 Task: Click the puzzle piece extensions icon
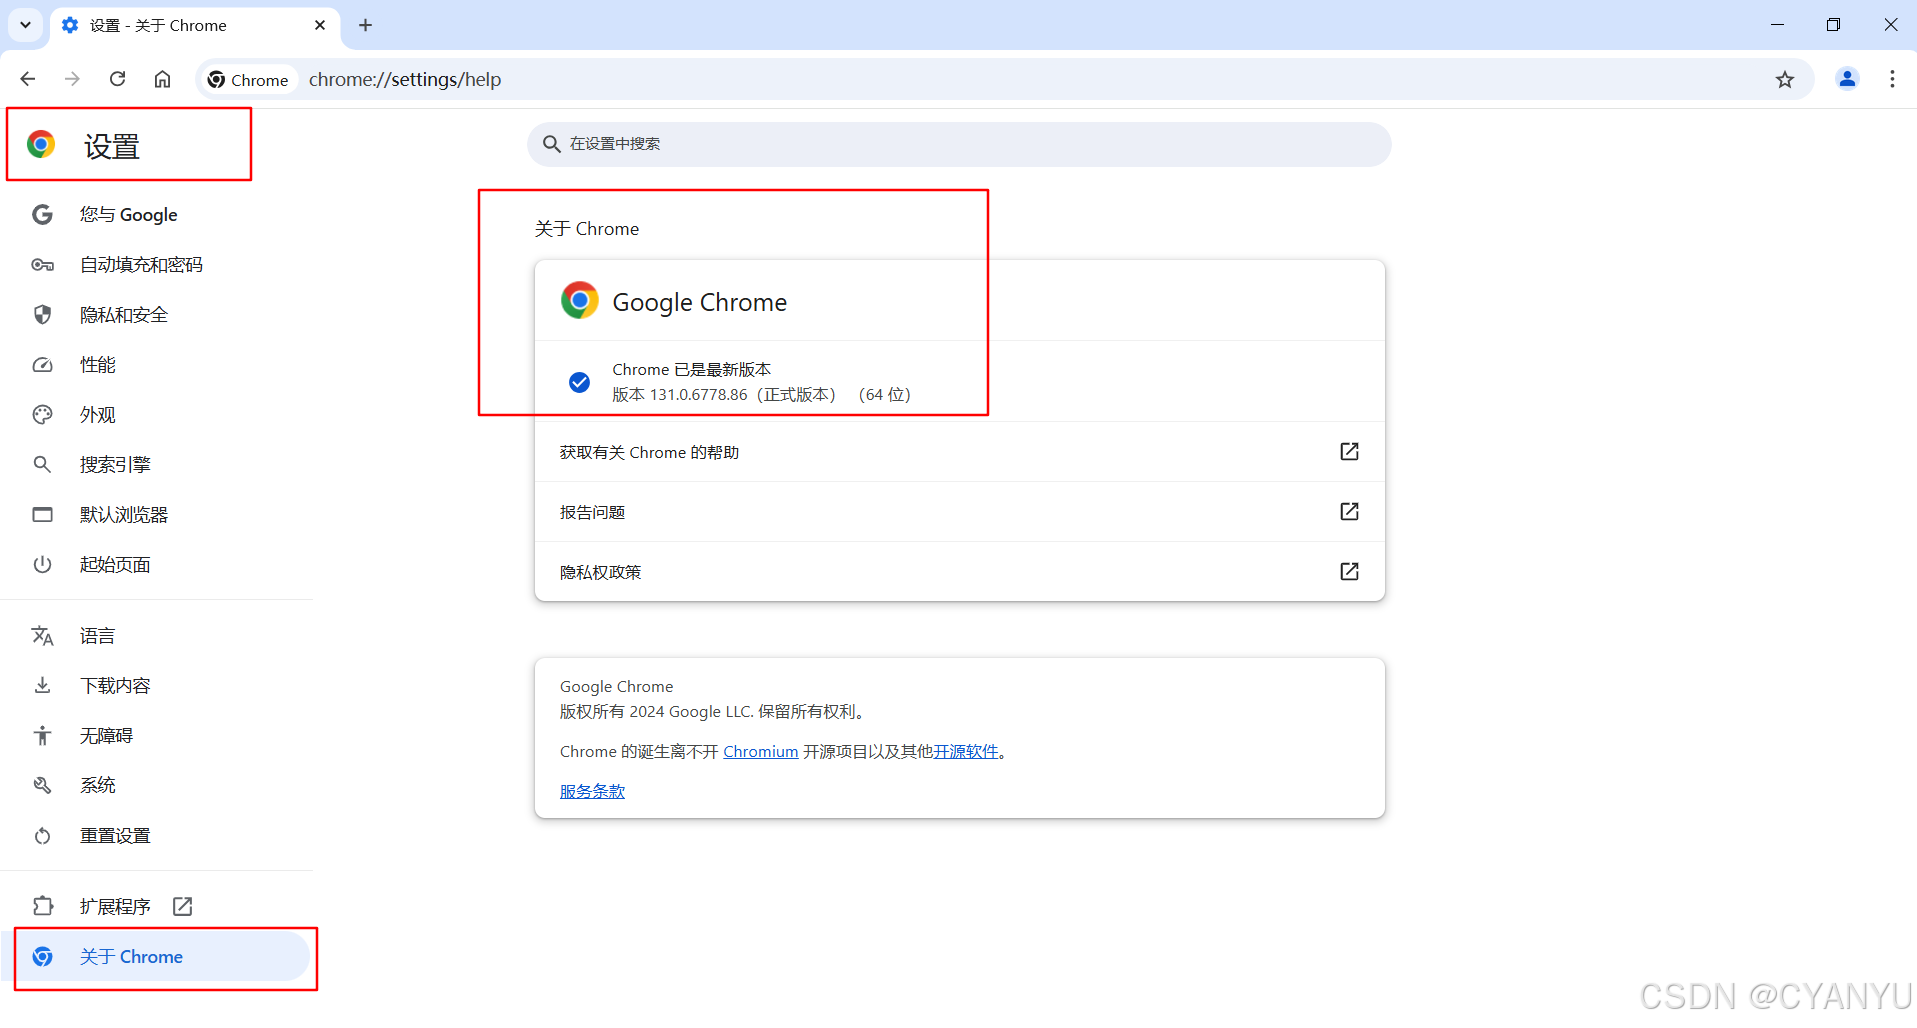point(42,906)
